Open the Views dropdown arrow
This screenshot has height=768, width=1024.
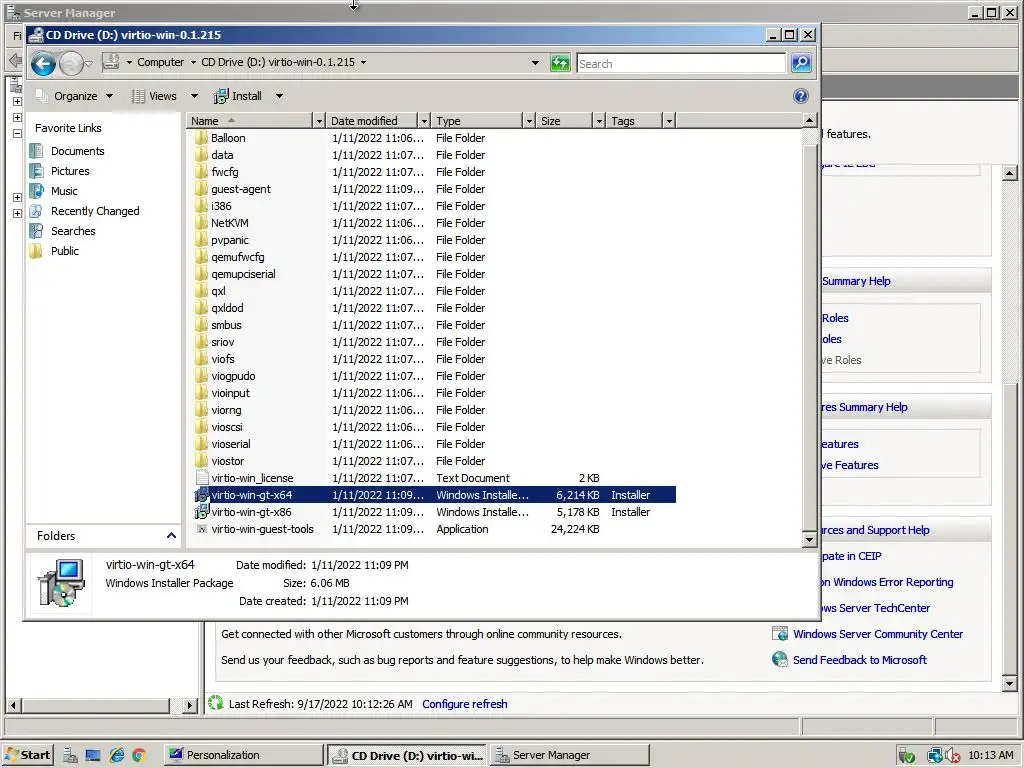194,96
